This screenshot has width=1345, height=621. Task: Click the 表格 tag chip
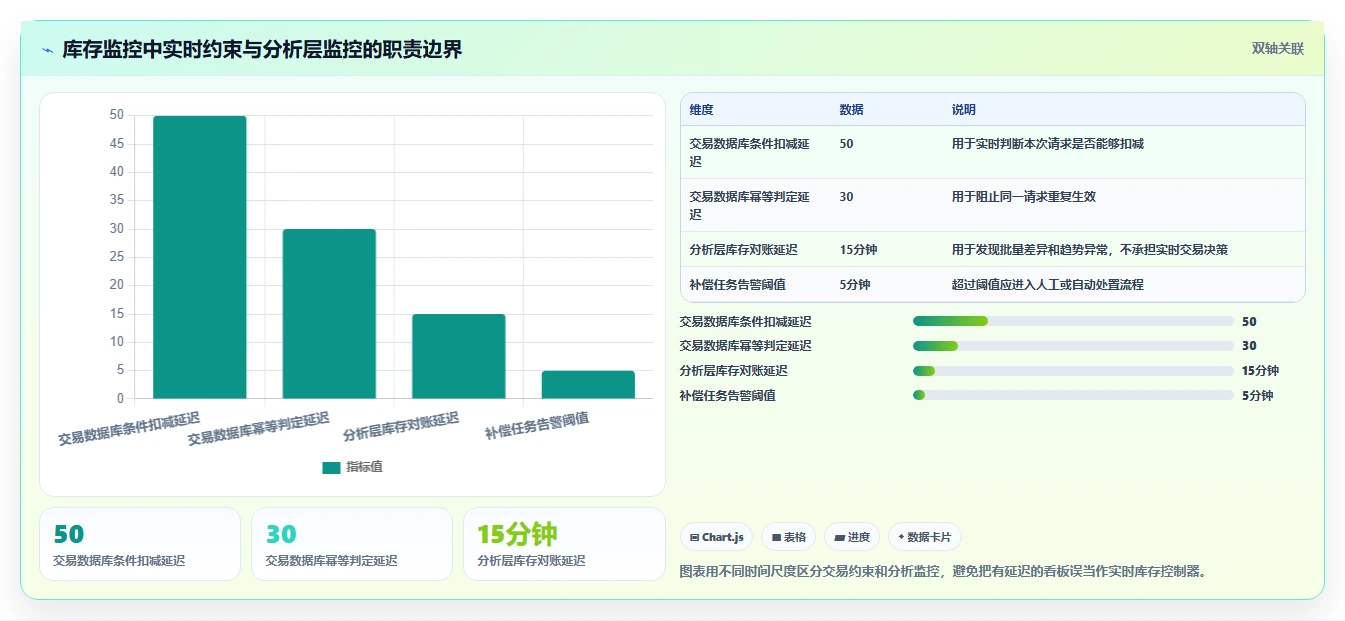point(789,537)
